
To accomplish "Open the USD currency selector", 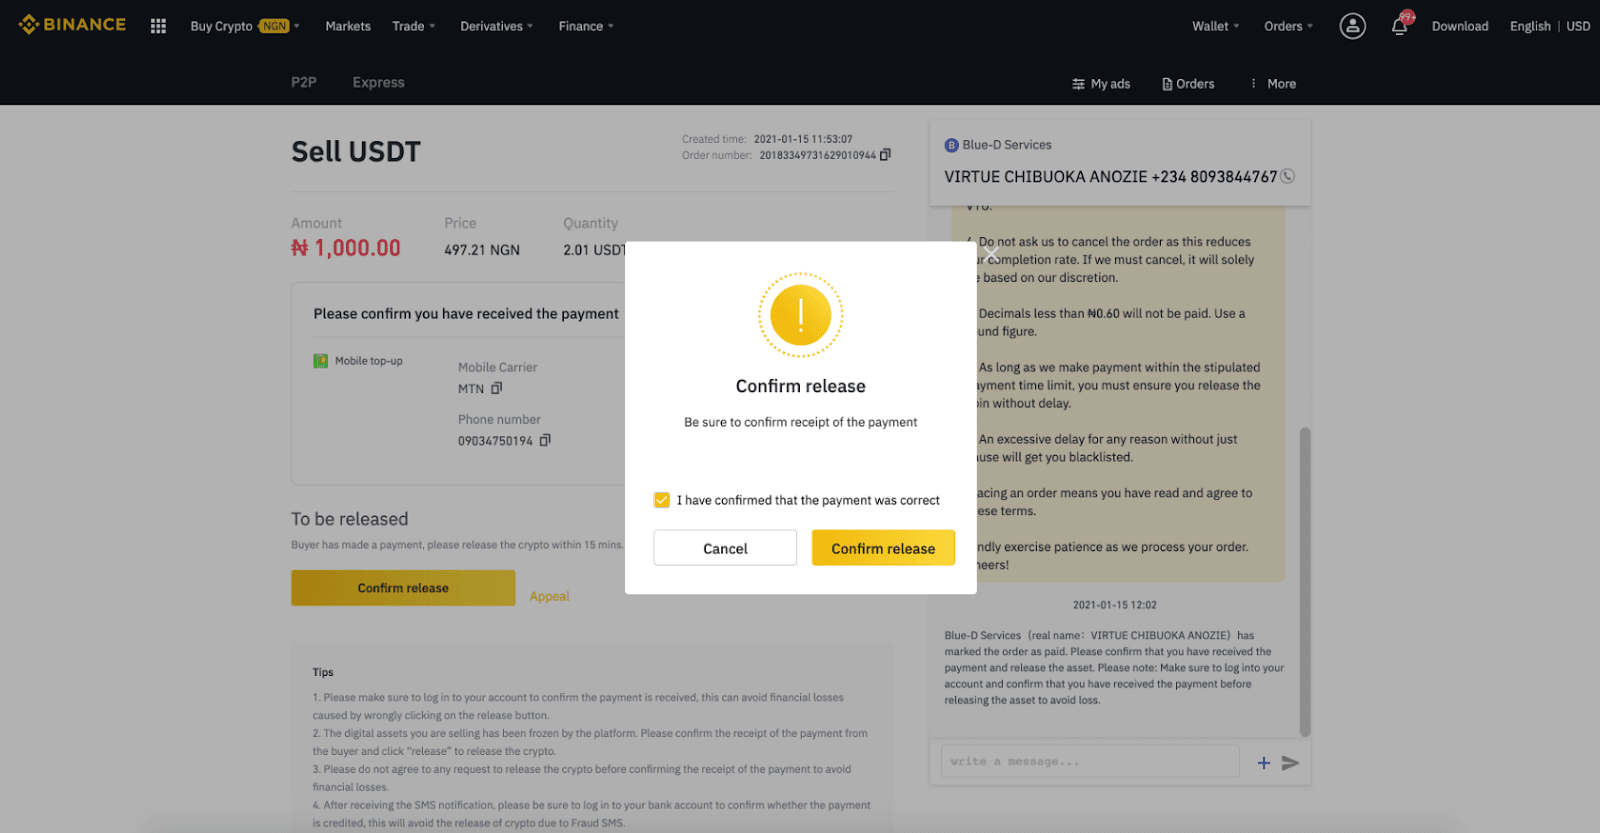I will (1578, 26).
